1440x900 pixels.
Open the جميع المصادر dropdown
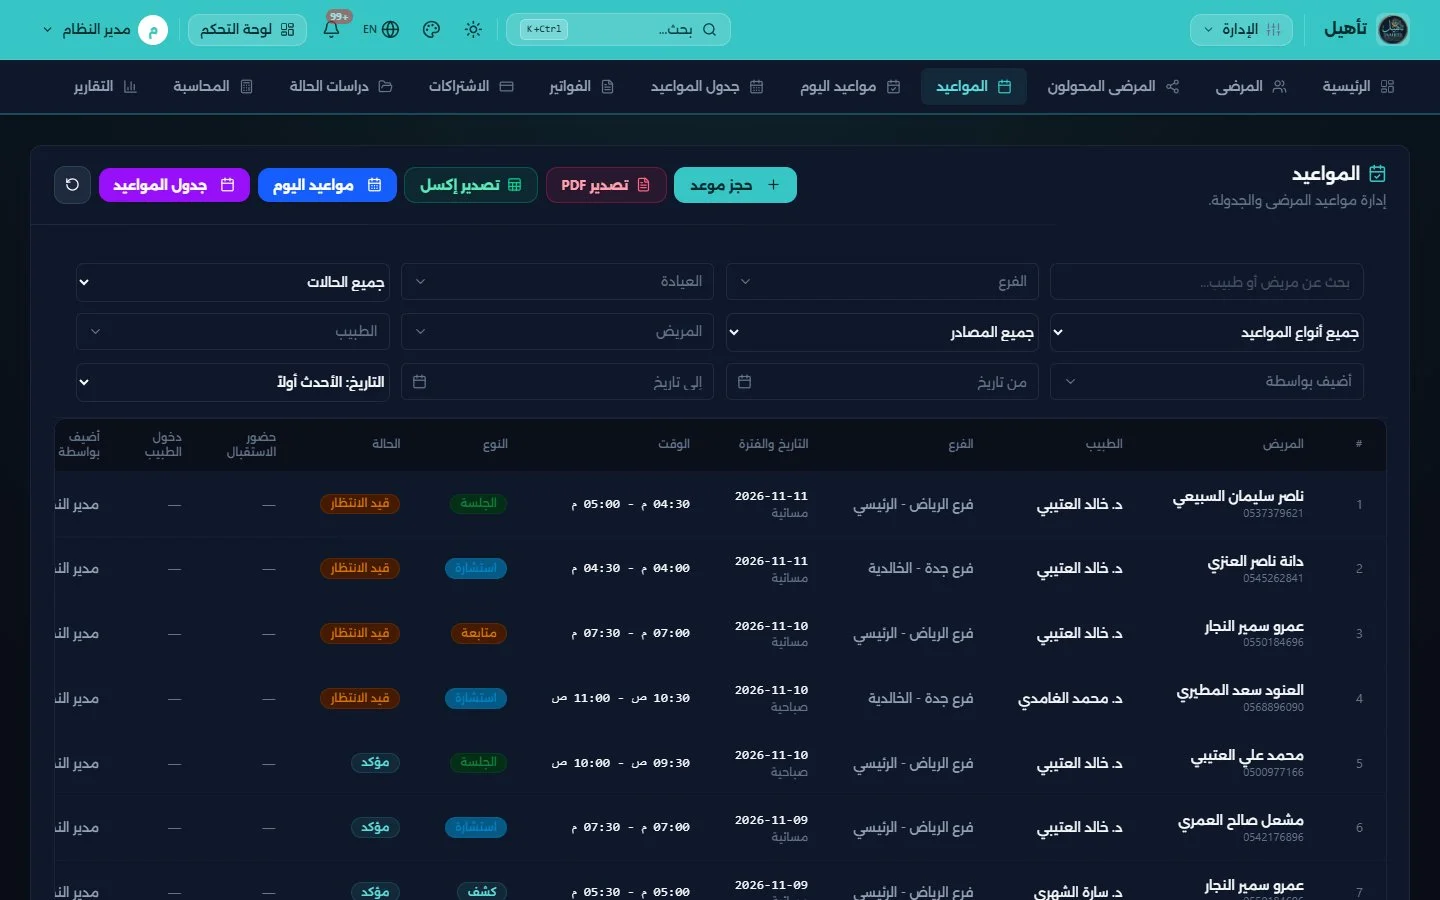pos(882,332)
